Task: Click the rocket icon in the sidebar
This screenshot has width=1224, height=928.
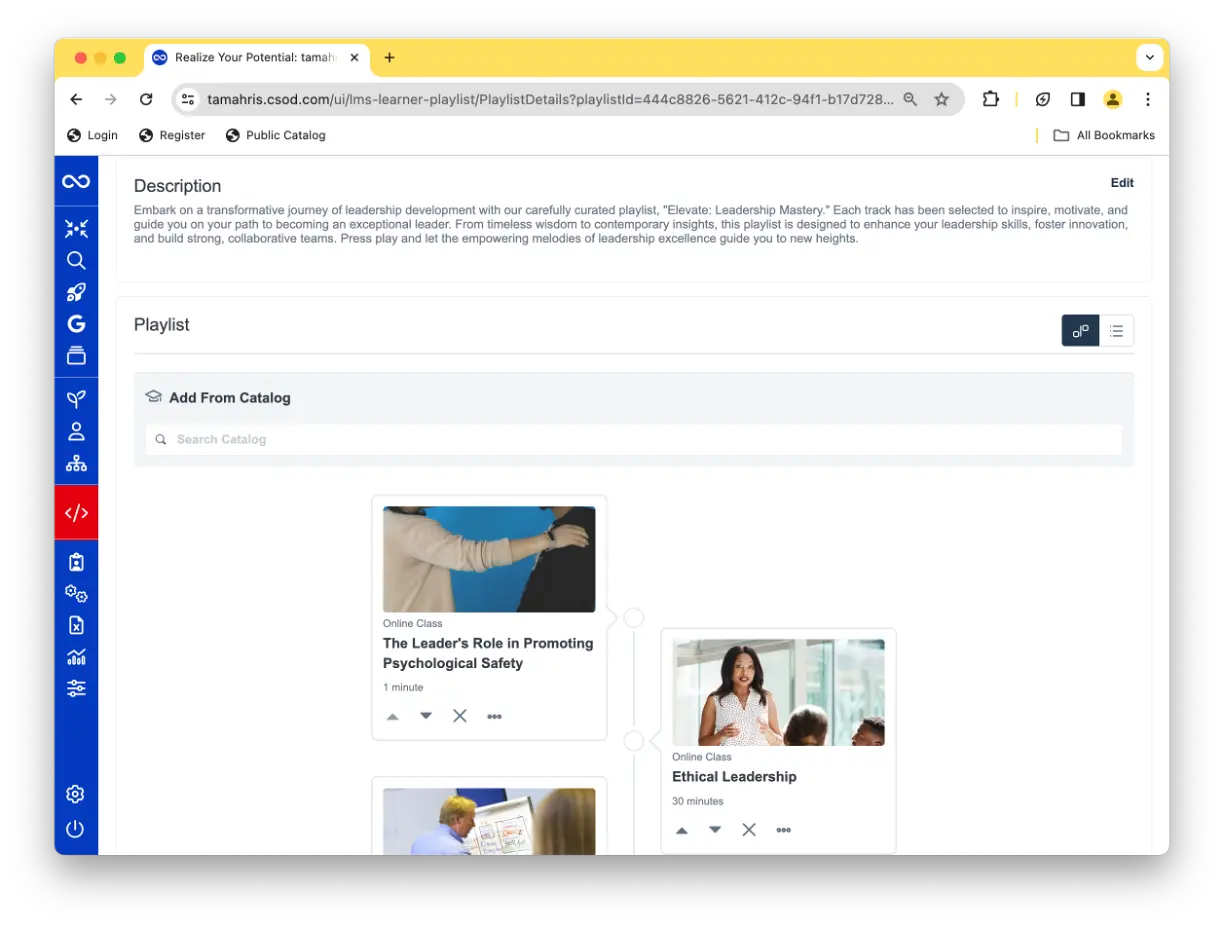Action: [x=76, y=292]
